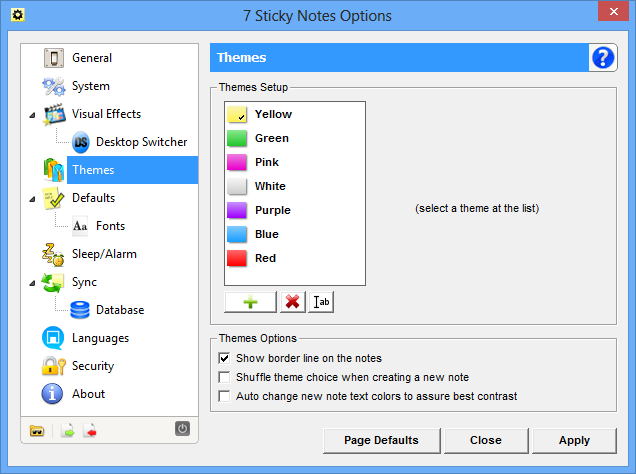Delete theme using the red X button
Image resolution: width=636 pixels, height=474 pixels.
coord(292,302)
